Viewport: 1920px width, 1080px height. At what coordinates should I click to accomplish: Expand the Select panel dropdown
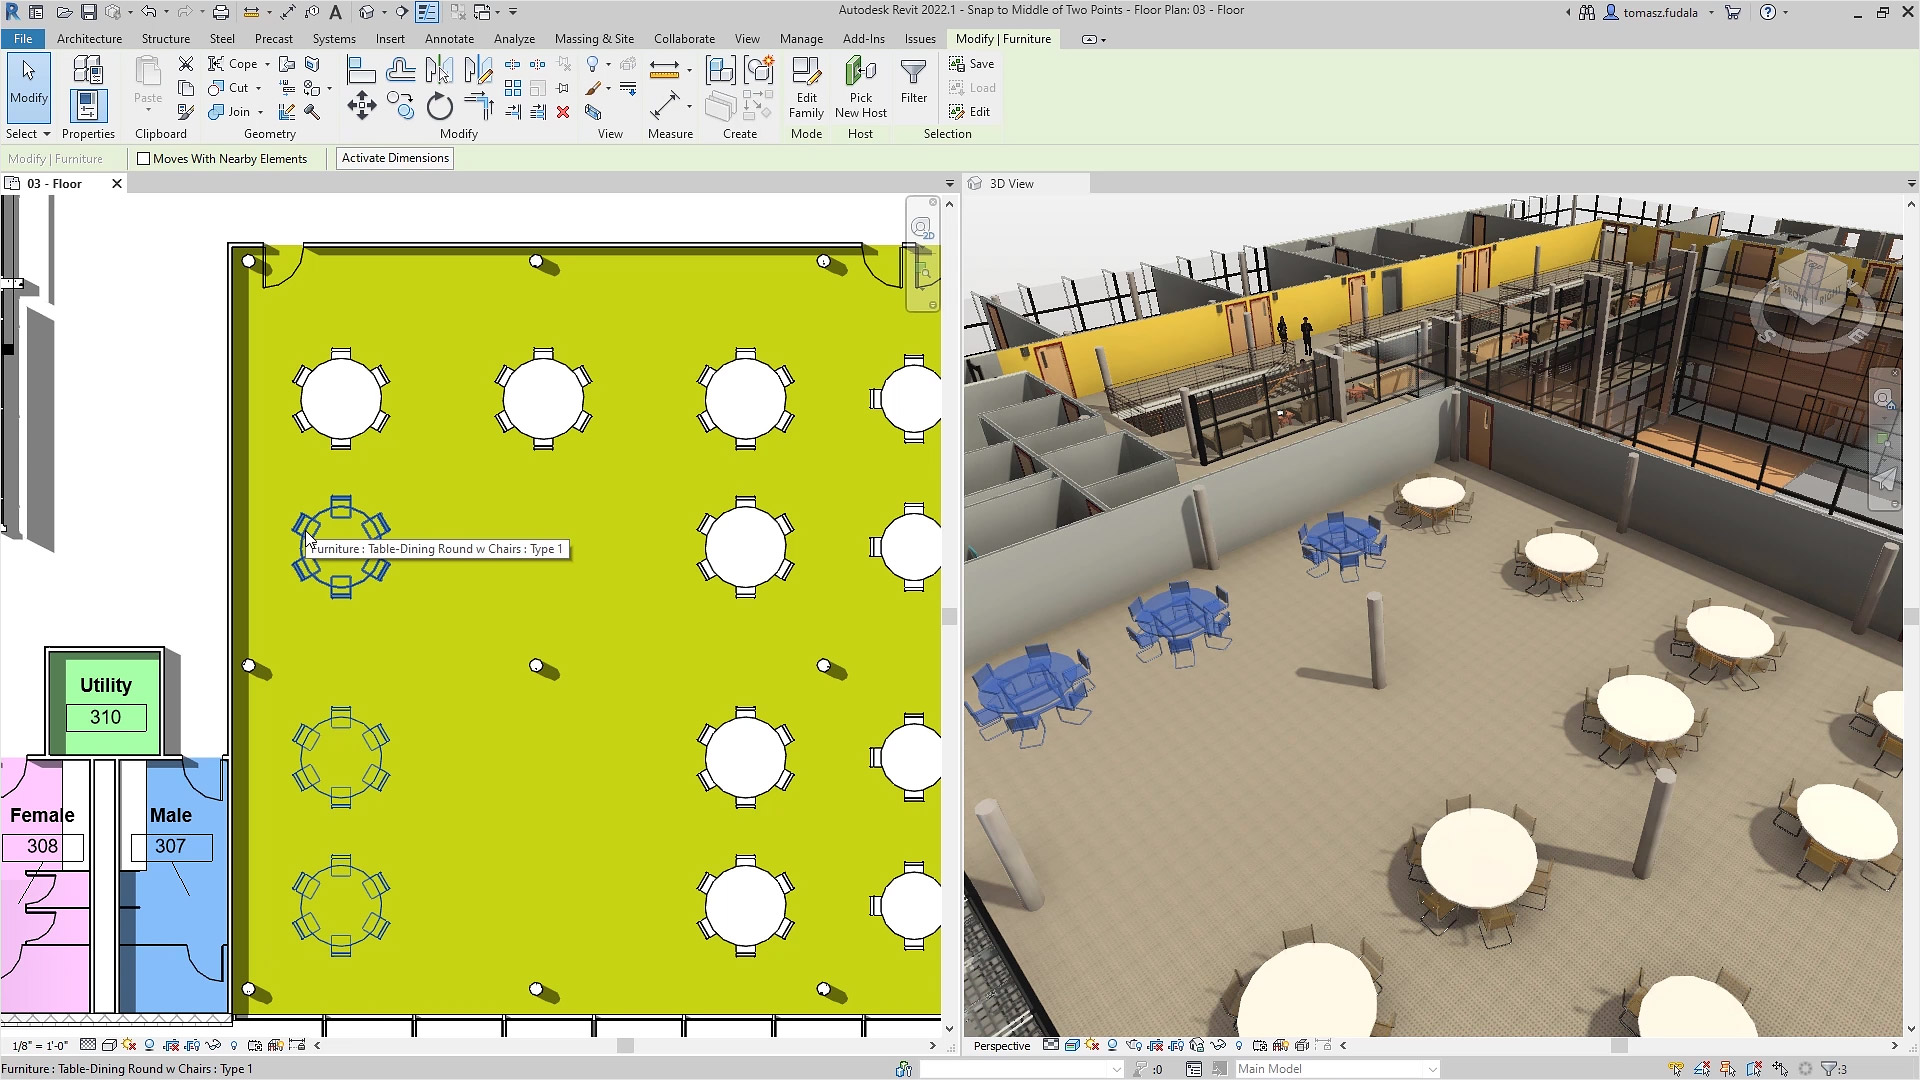pos(46,134)
